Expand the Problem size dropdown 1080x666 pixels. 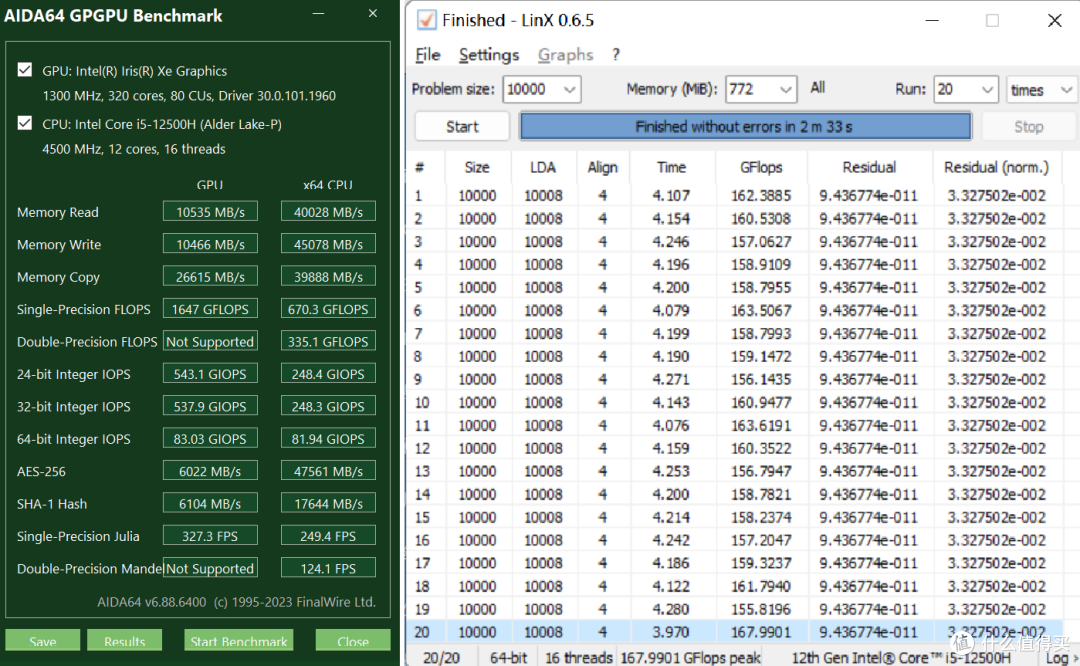(570, 89)
